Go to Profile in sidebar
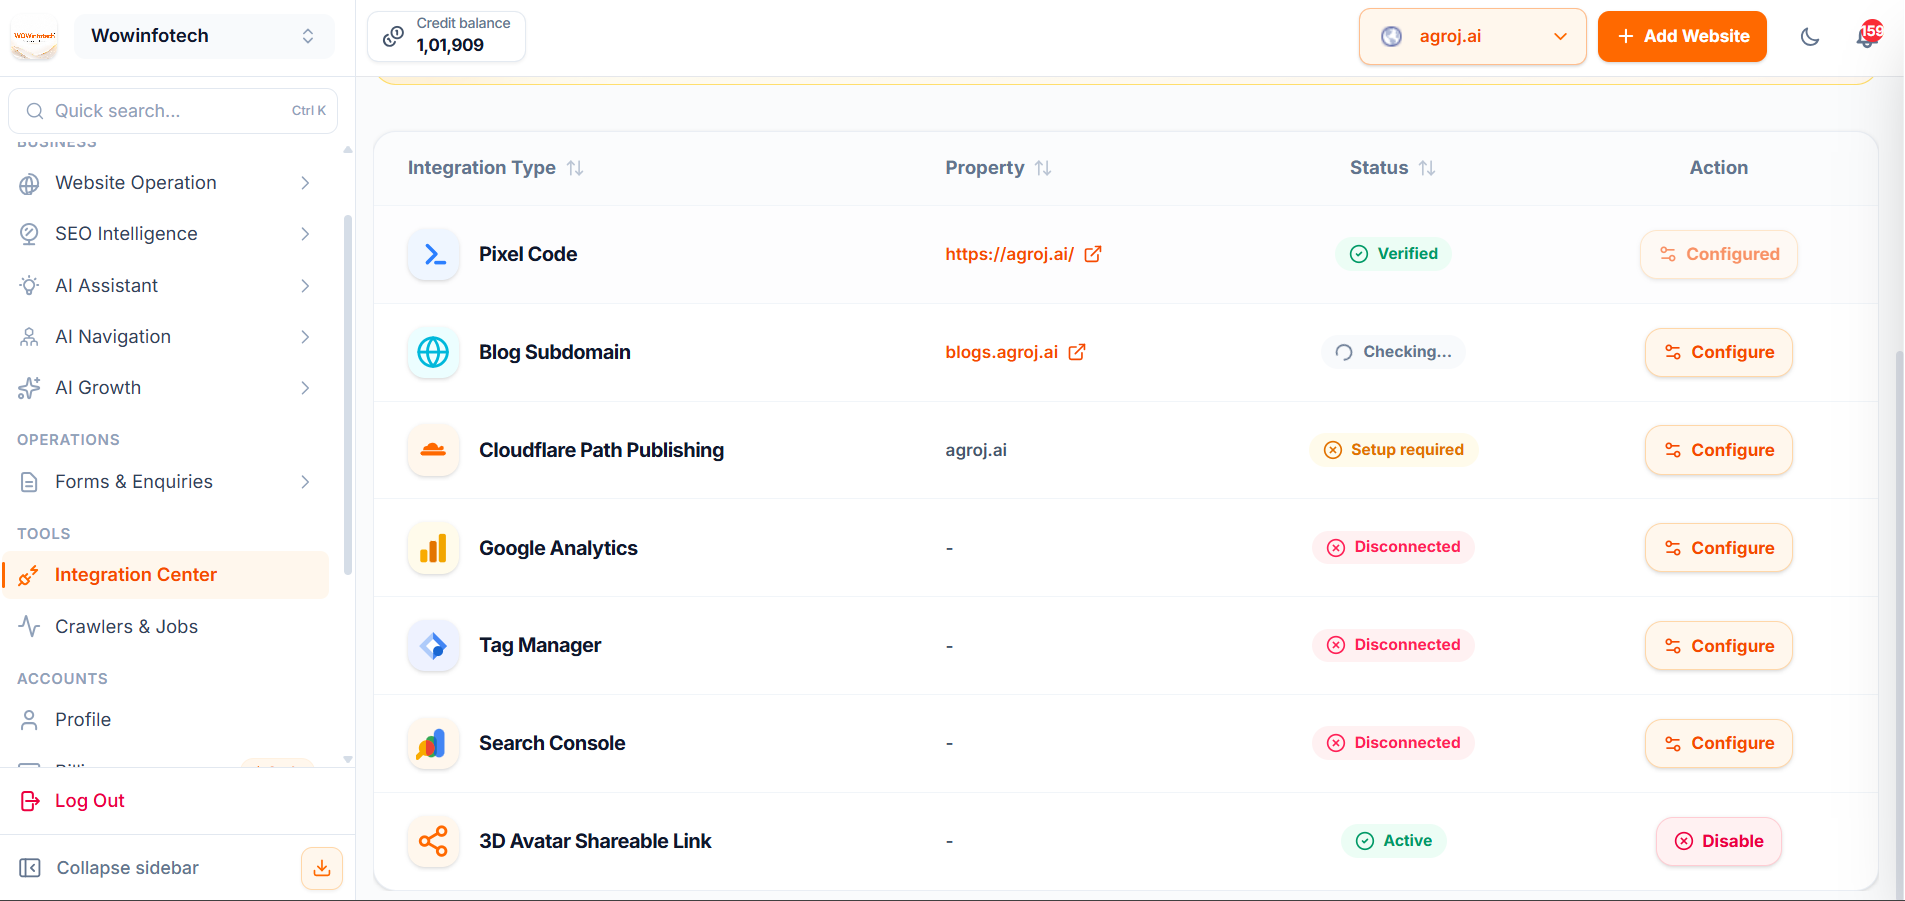 [x=166, y=720]
